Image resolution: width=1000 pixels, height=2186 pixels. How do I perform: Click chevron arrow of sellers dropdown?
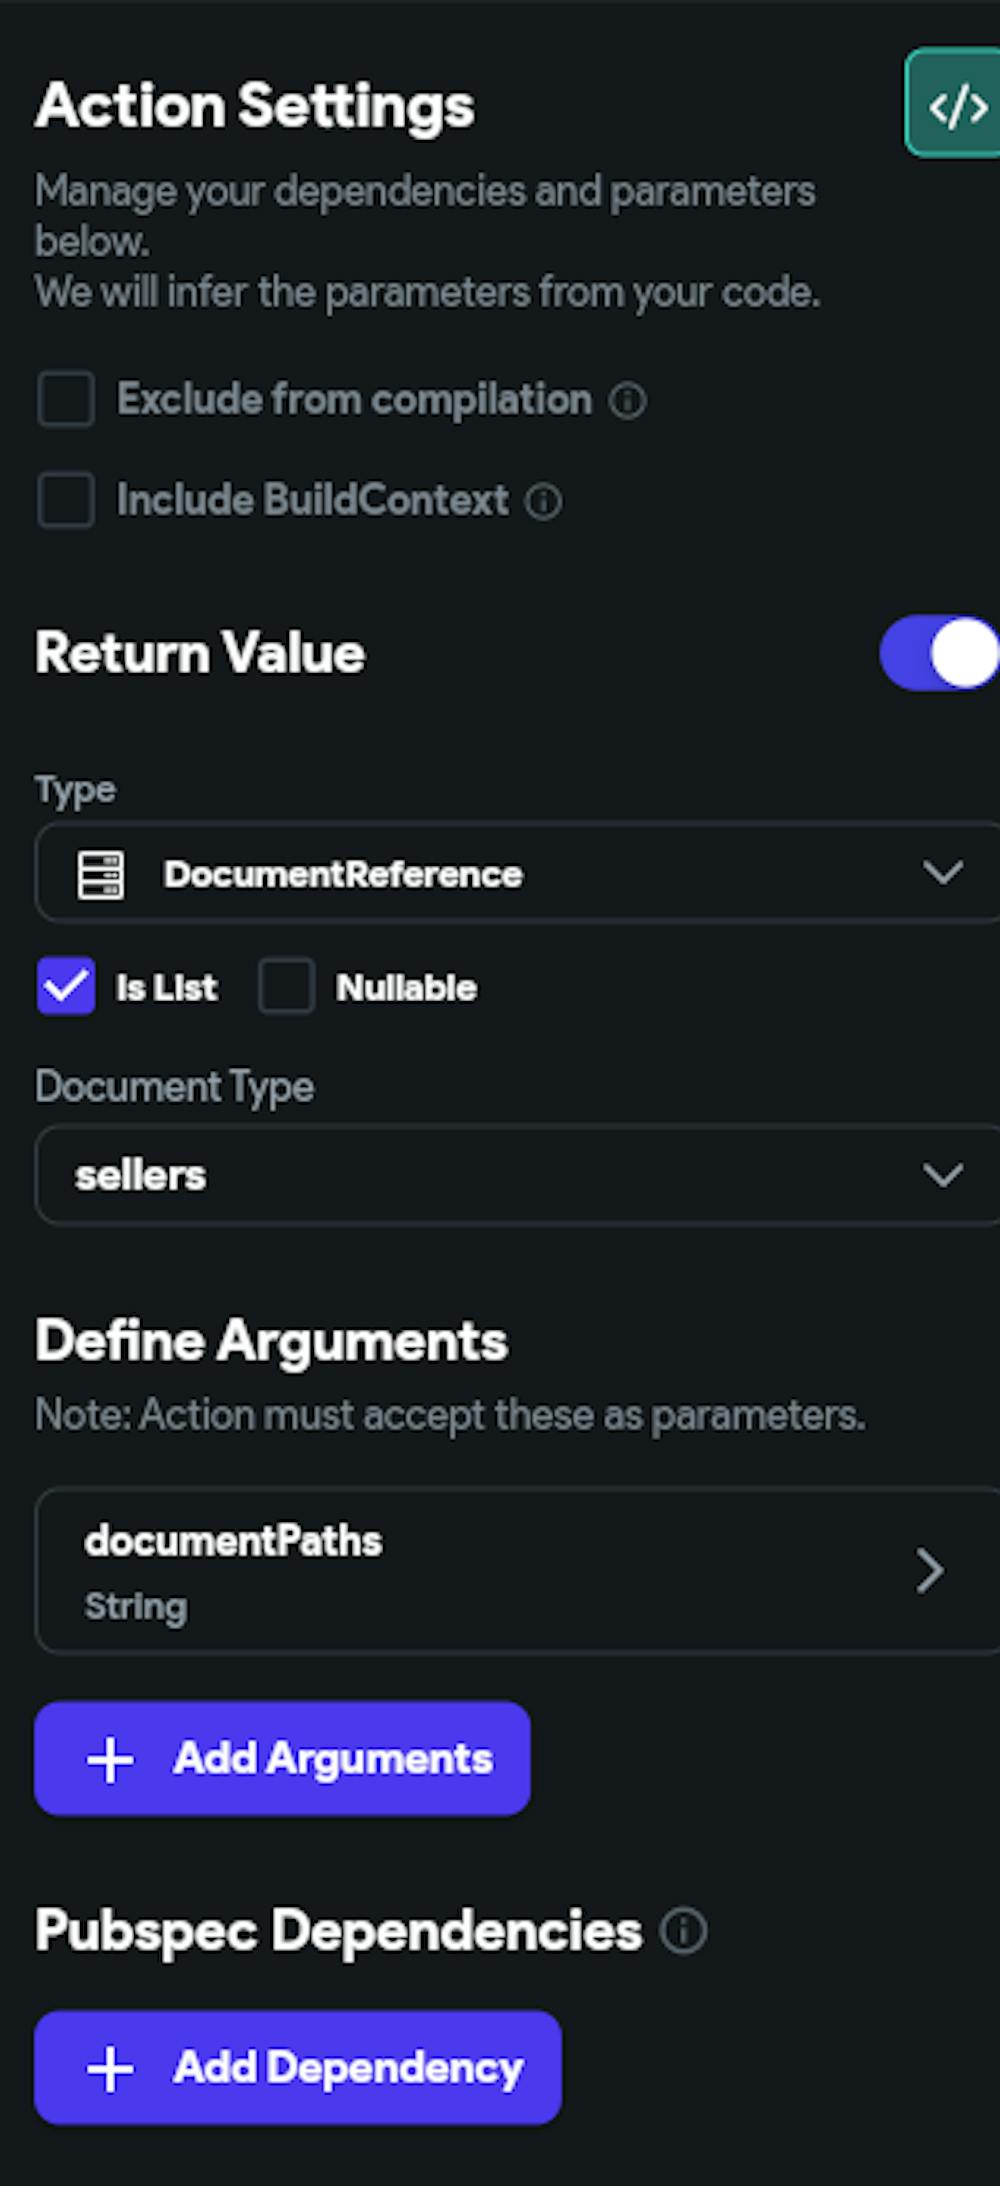pos(943,1175)
